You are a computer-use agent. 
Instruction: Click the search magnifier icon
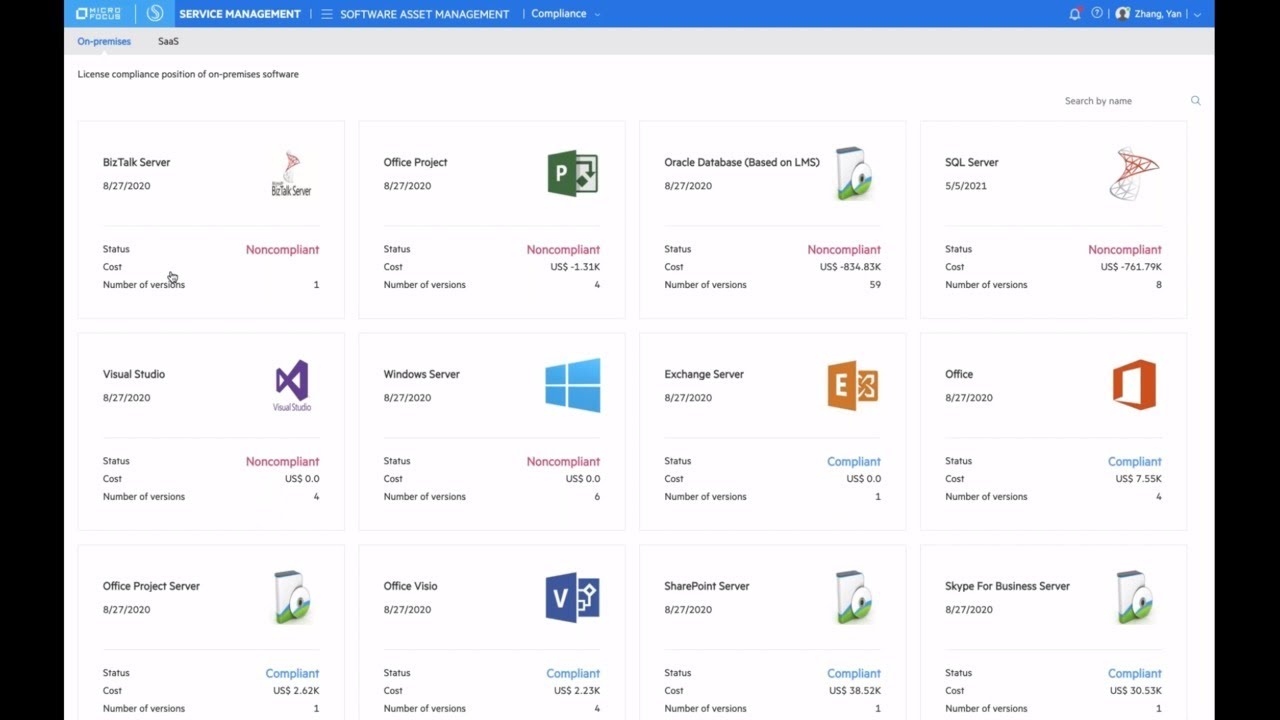[x=1195, y=101]
